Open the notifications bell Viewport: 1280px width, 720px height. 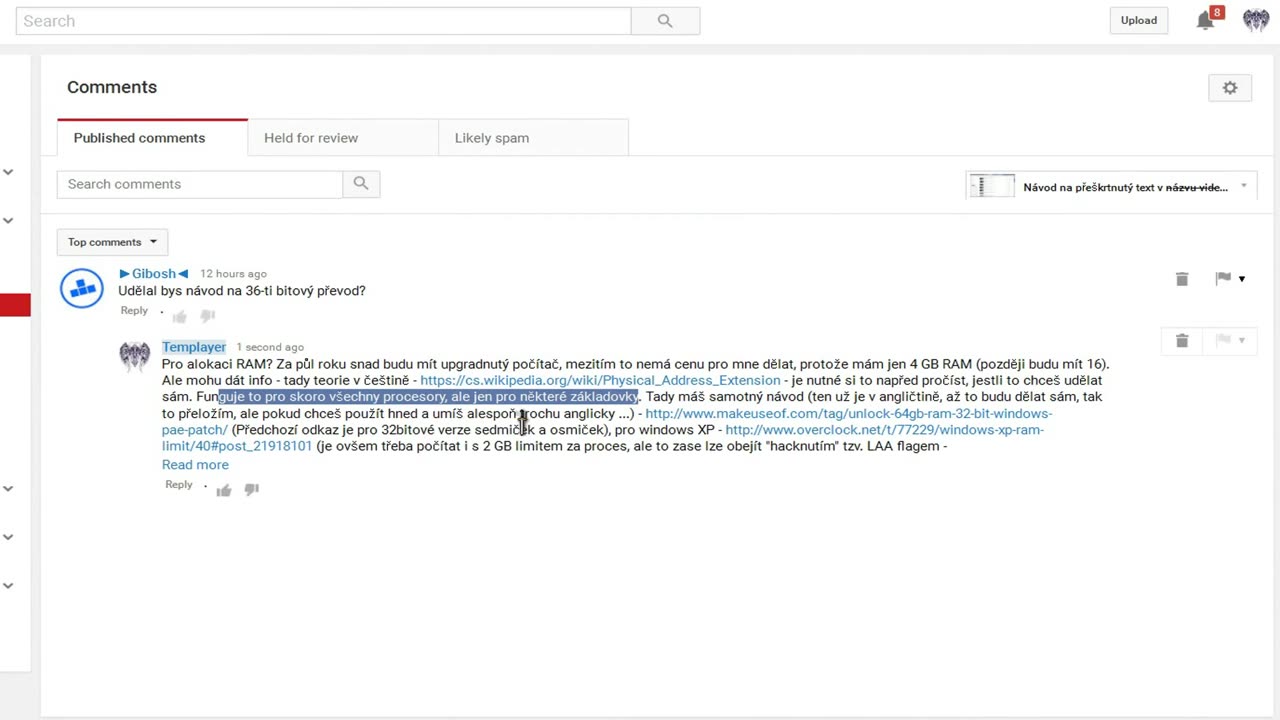pyautogui.click(x=1206, y=20)
